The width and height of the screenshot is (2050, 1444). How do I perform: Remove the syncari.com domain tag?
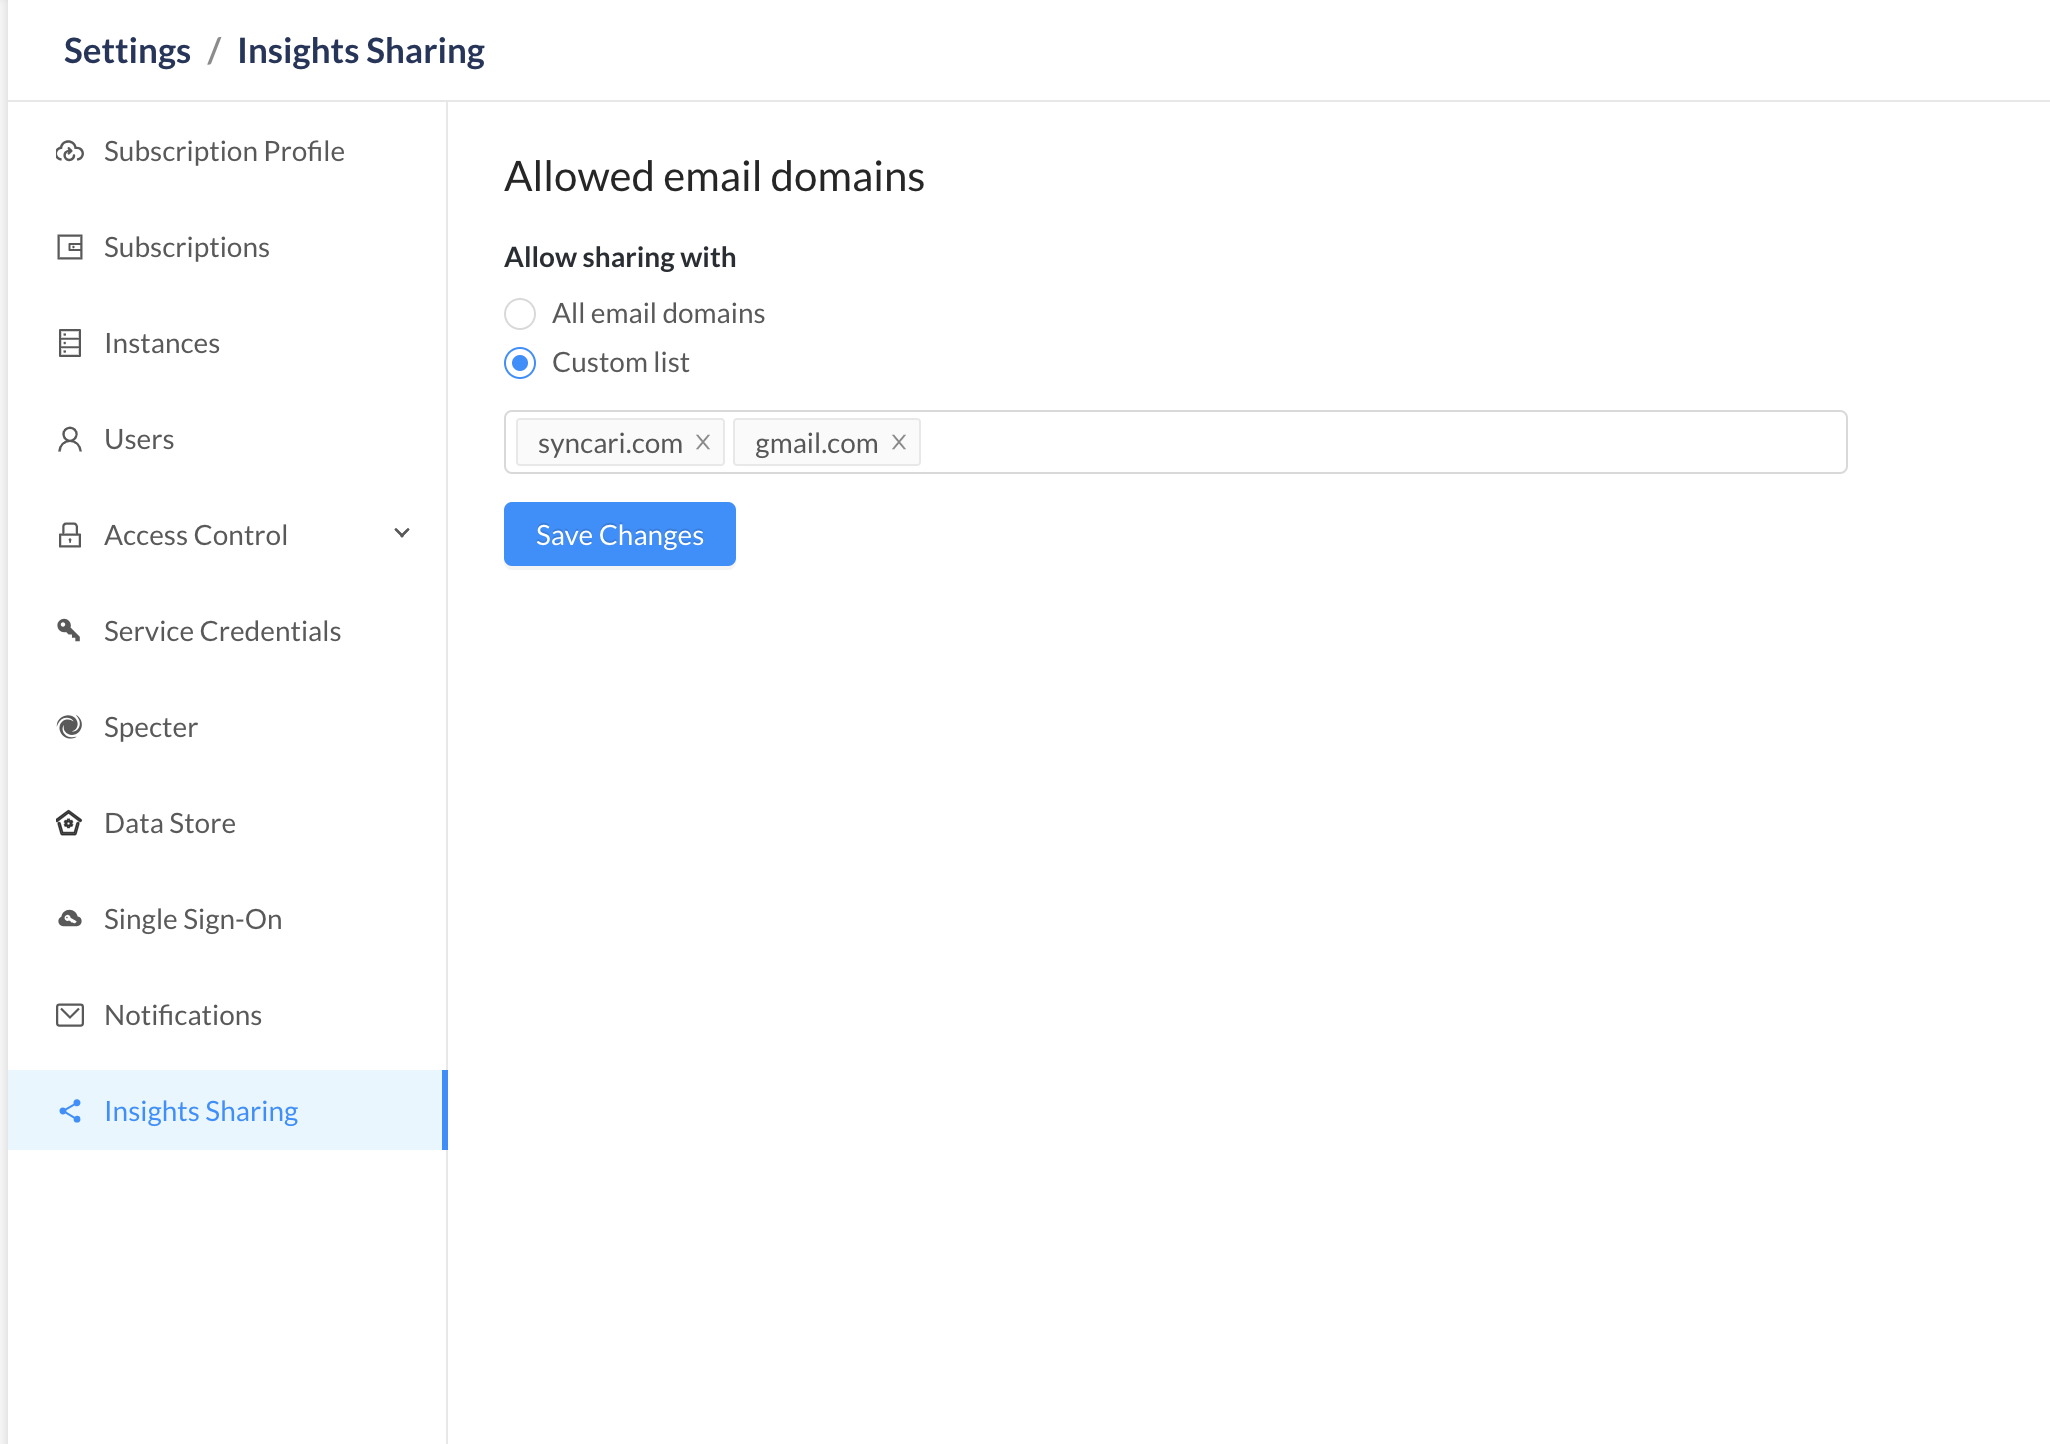pos(703,442)
